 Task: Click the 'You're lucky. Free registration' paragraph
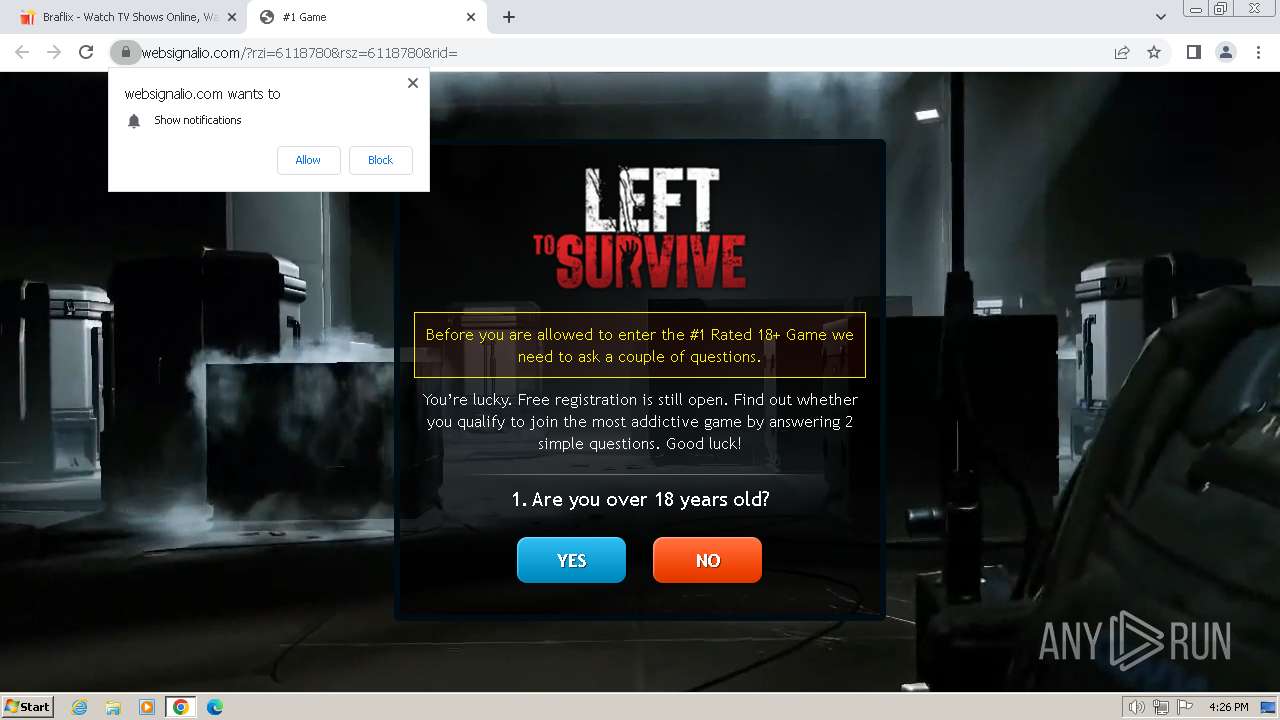[640, 421]
